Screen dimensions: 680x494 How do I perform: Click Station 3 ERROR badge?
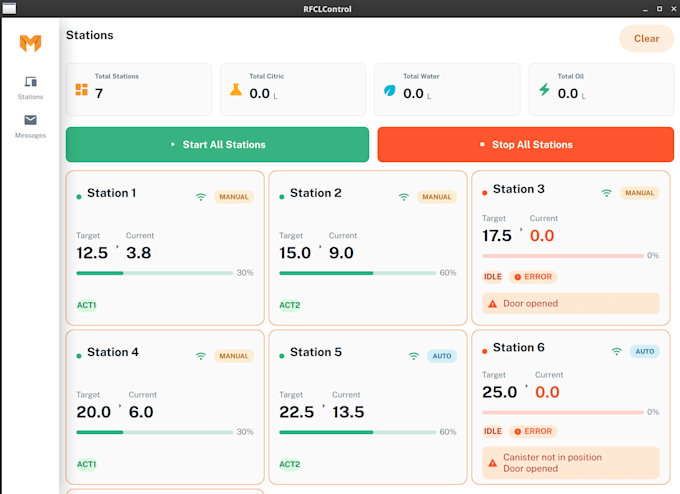point(533,277)
